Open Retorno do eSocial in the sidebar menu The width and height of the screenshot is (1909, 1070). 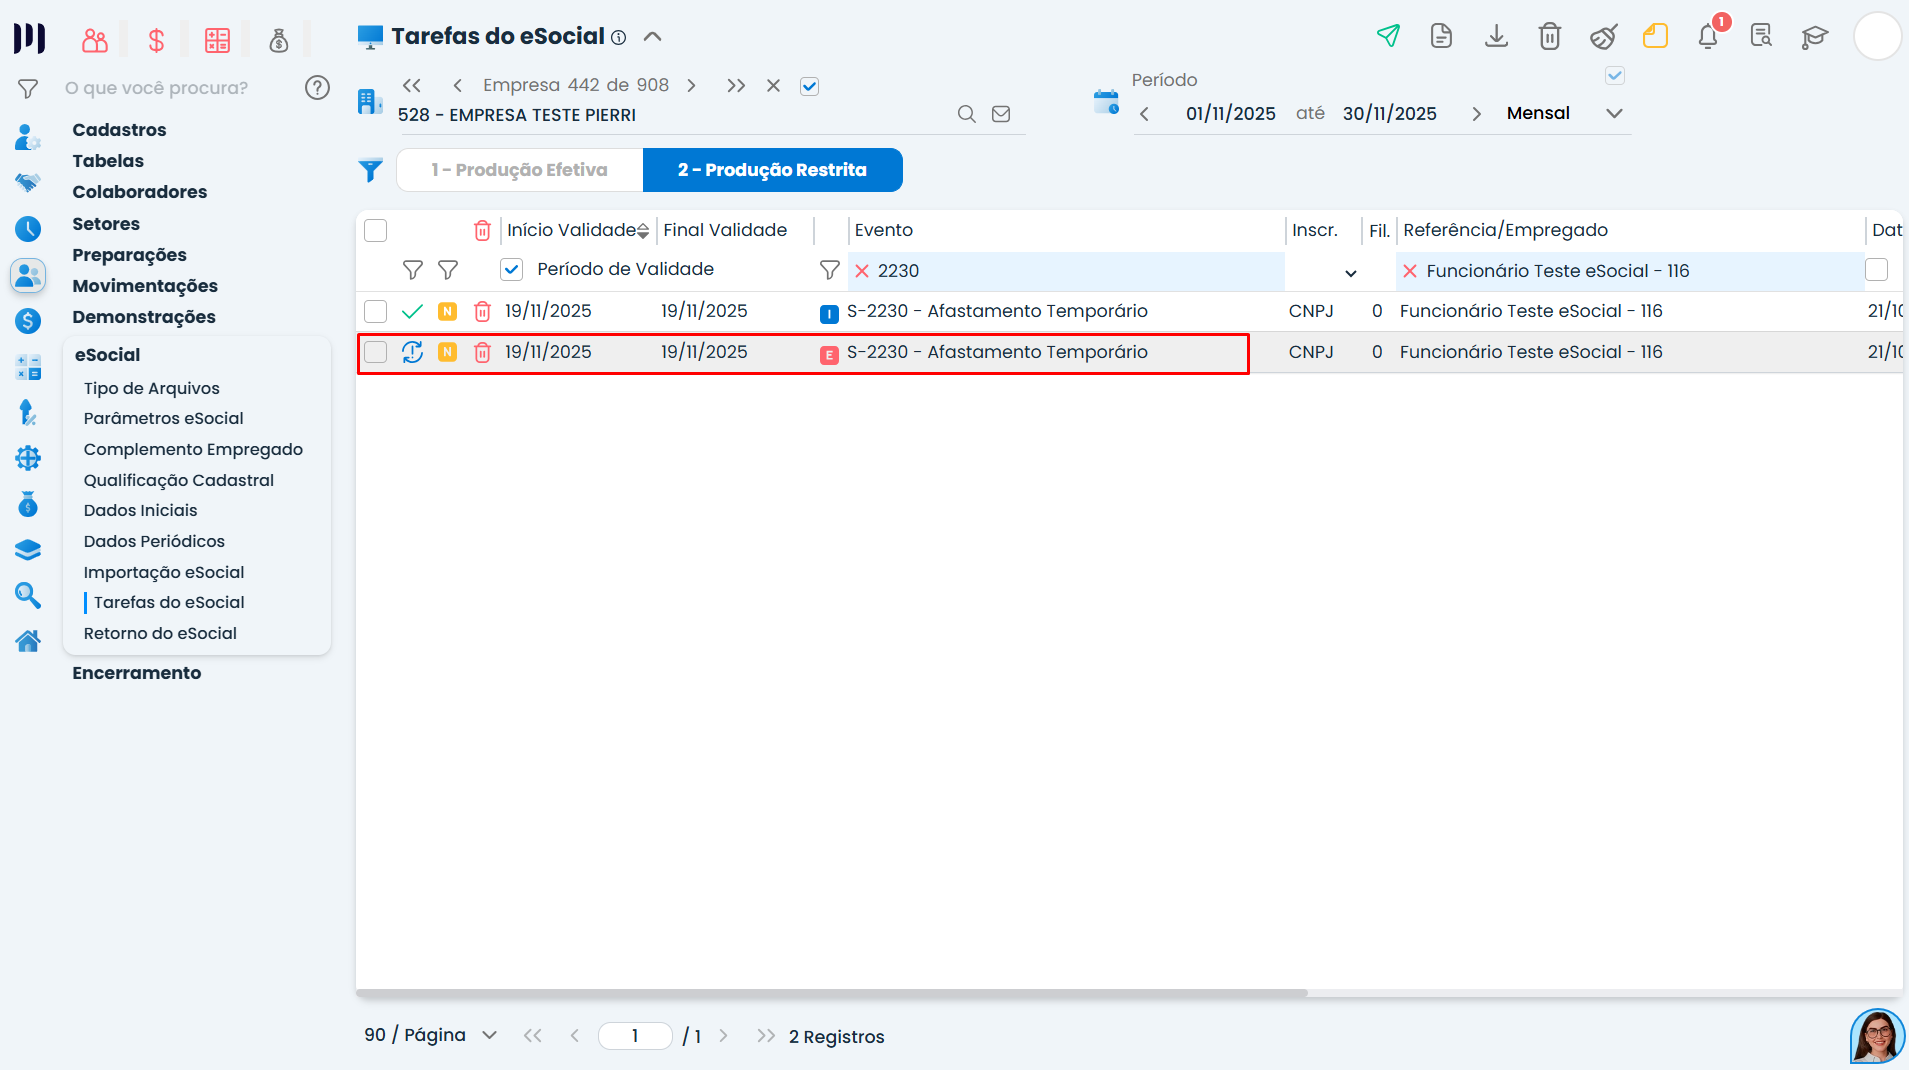click(160, 633)
